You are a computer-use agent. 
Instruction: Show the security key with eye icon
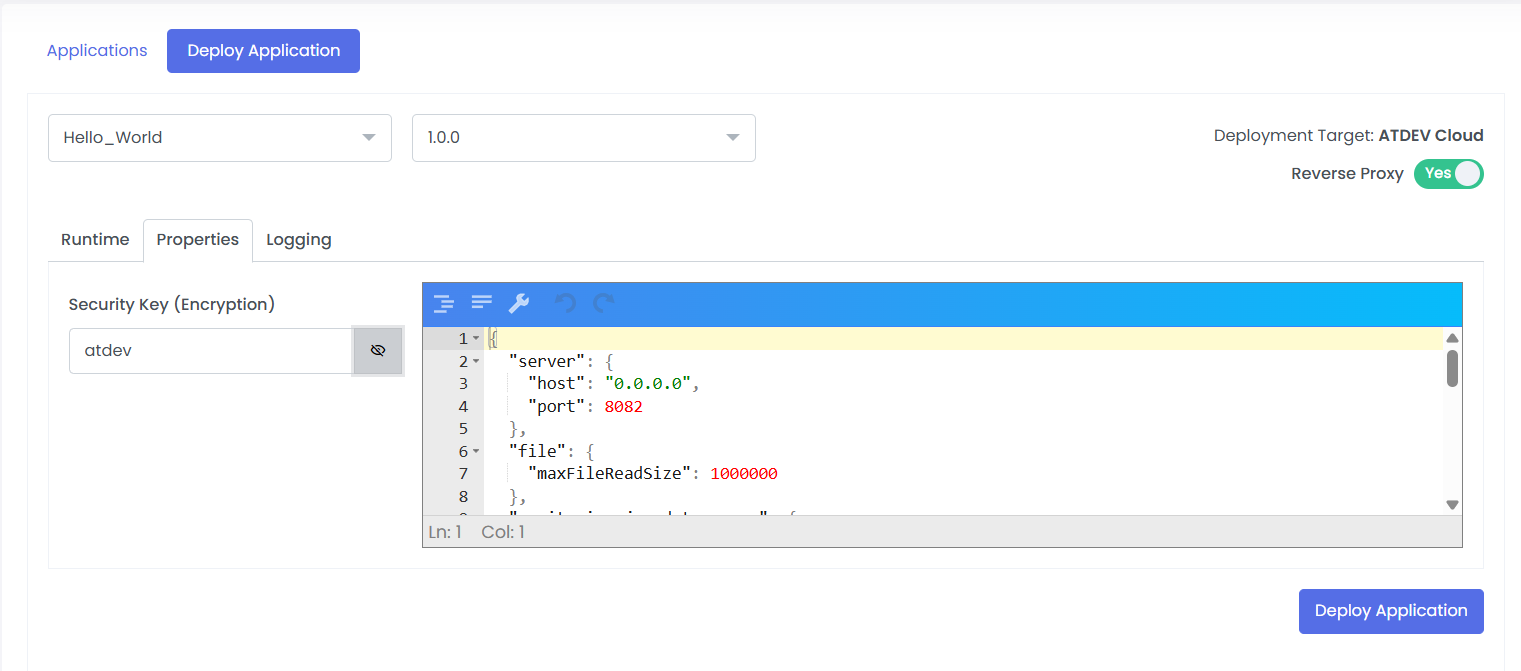pos(378,351)
